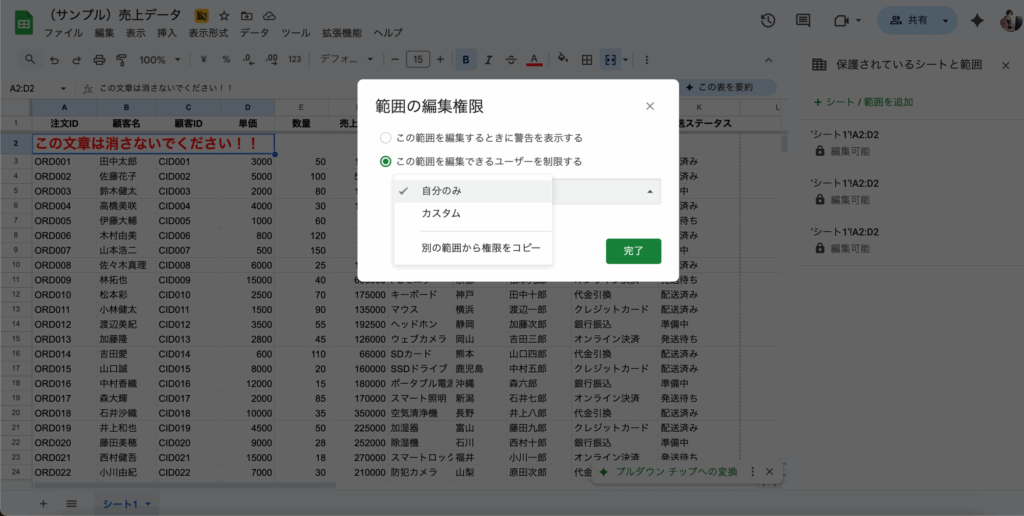This screenshot has height=516, width=1024.
Task: Open the プルダウン チップ suggestion options menu
Action: 752,472
